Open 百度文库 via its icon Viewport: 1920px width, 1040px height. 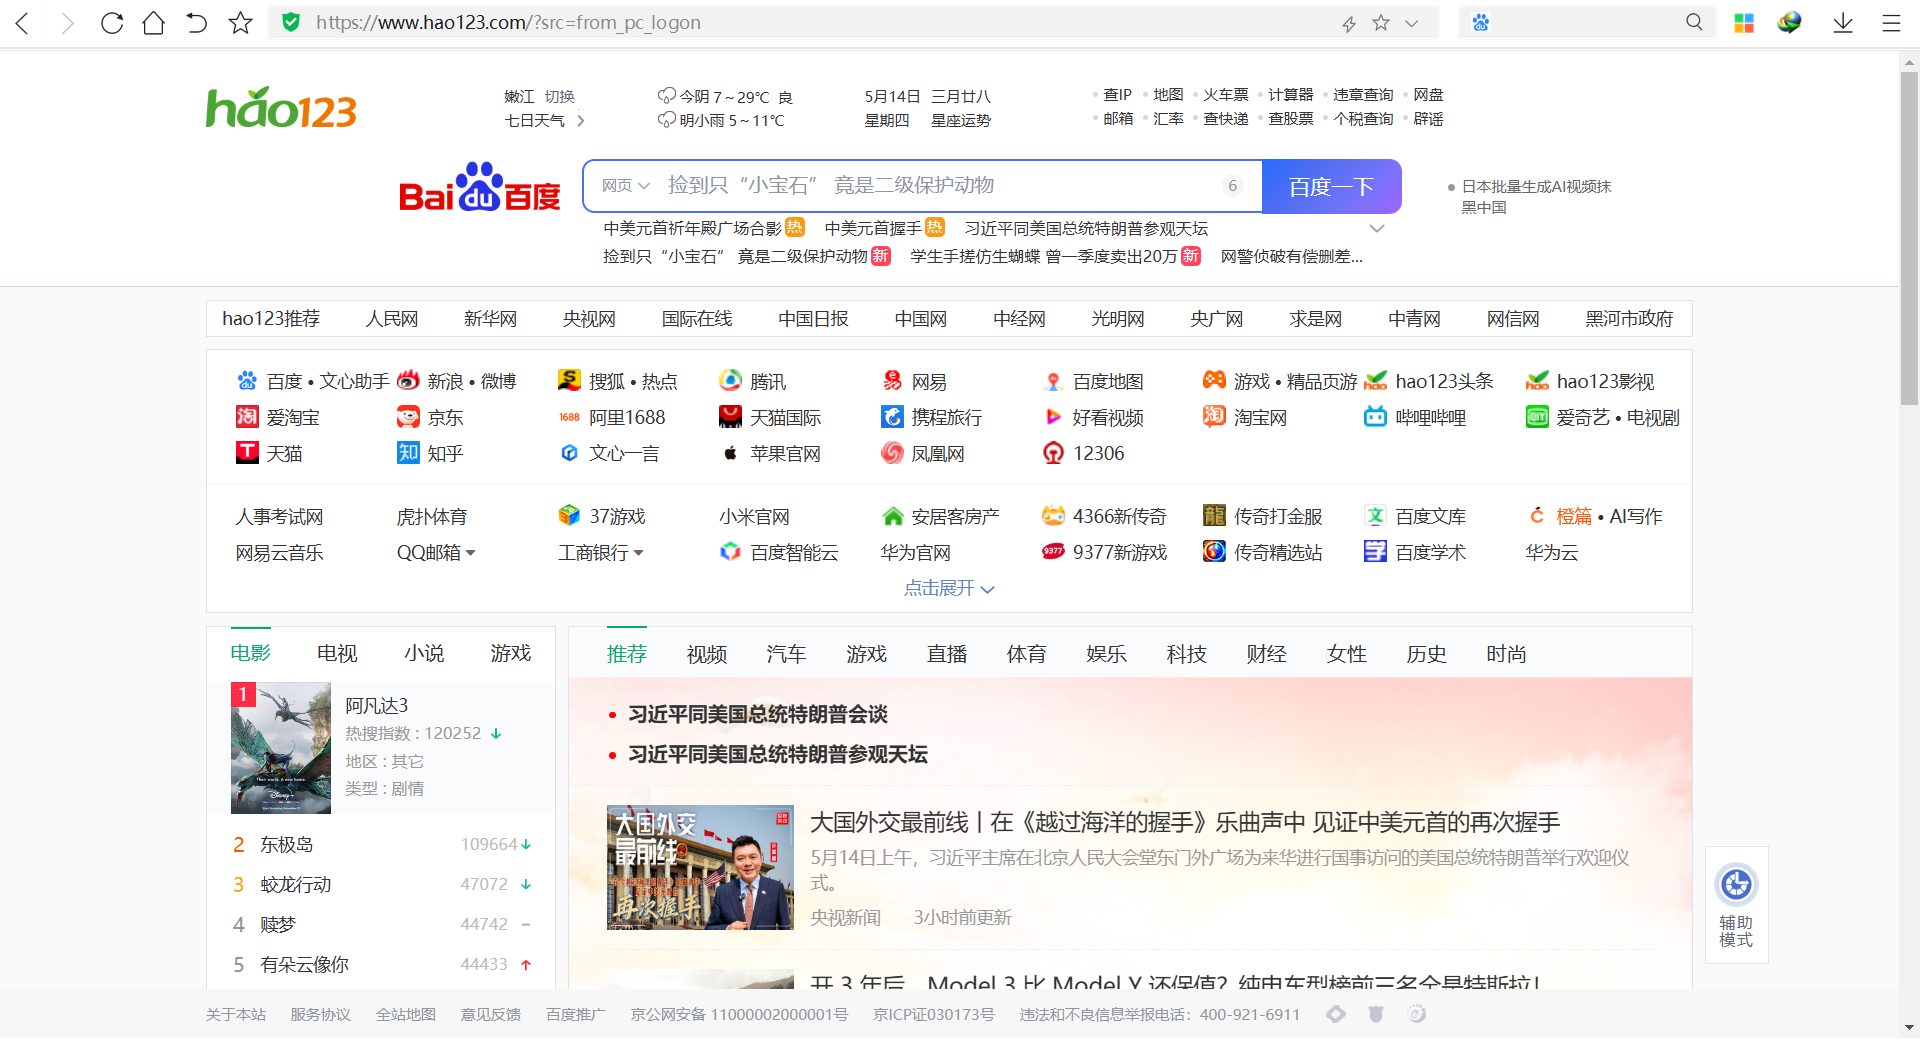click(x=1375, y=517)
